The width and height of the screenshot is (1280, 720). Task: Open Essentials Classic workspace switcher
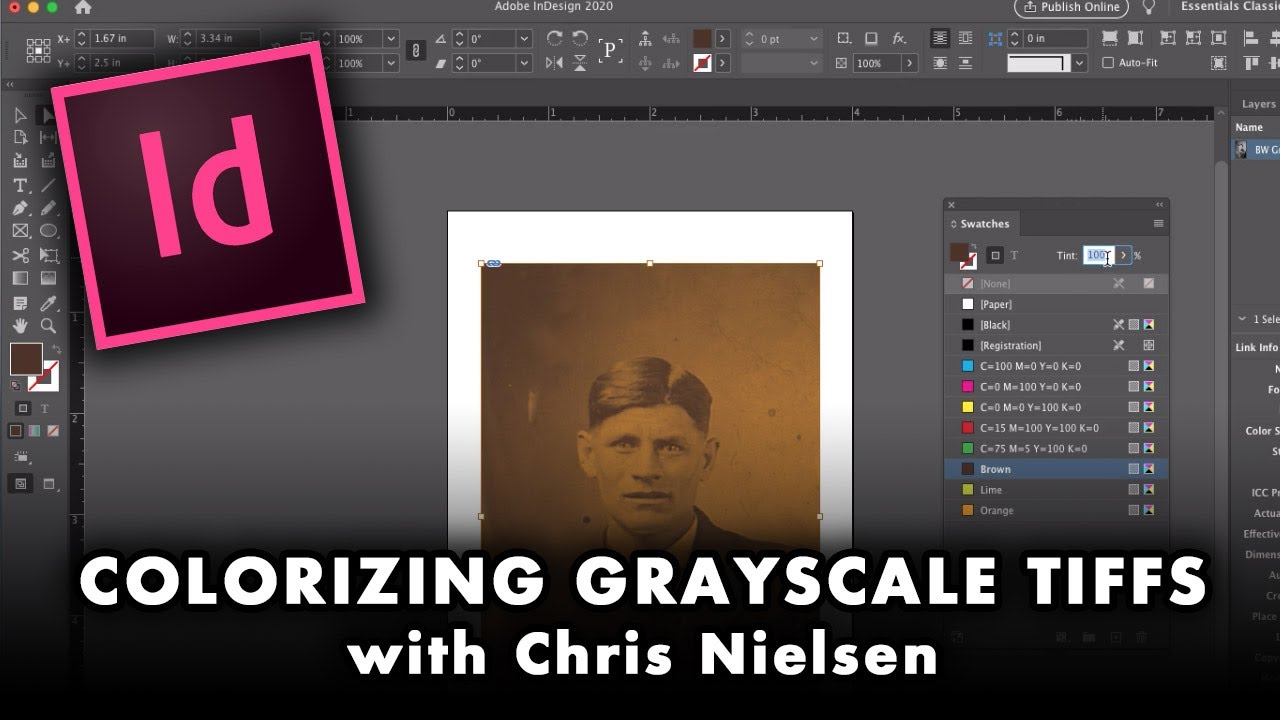click(x=1228, y=7)
